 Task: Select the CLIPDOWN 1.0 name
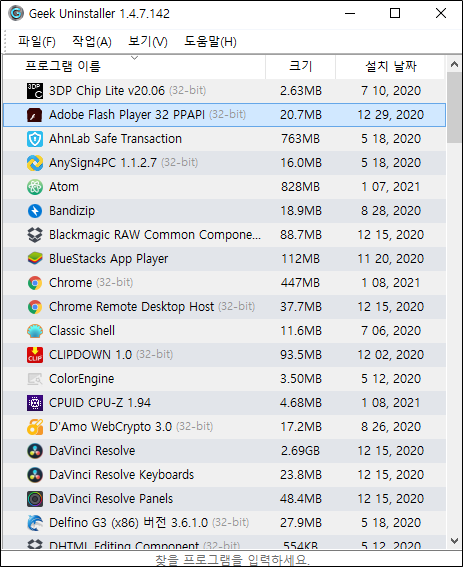pos(90,355)
